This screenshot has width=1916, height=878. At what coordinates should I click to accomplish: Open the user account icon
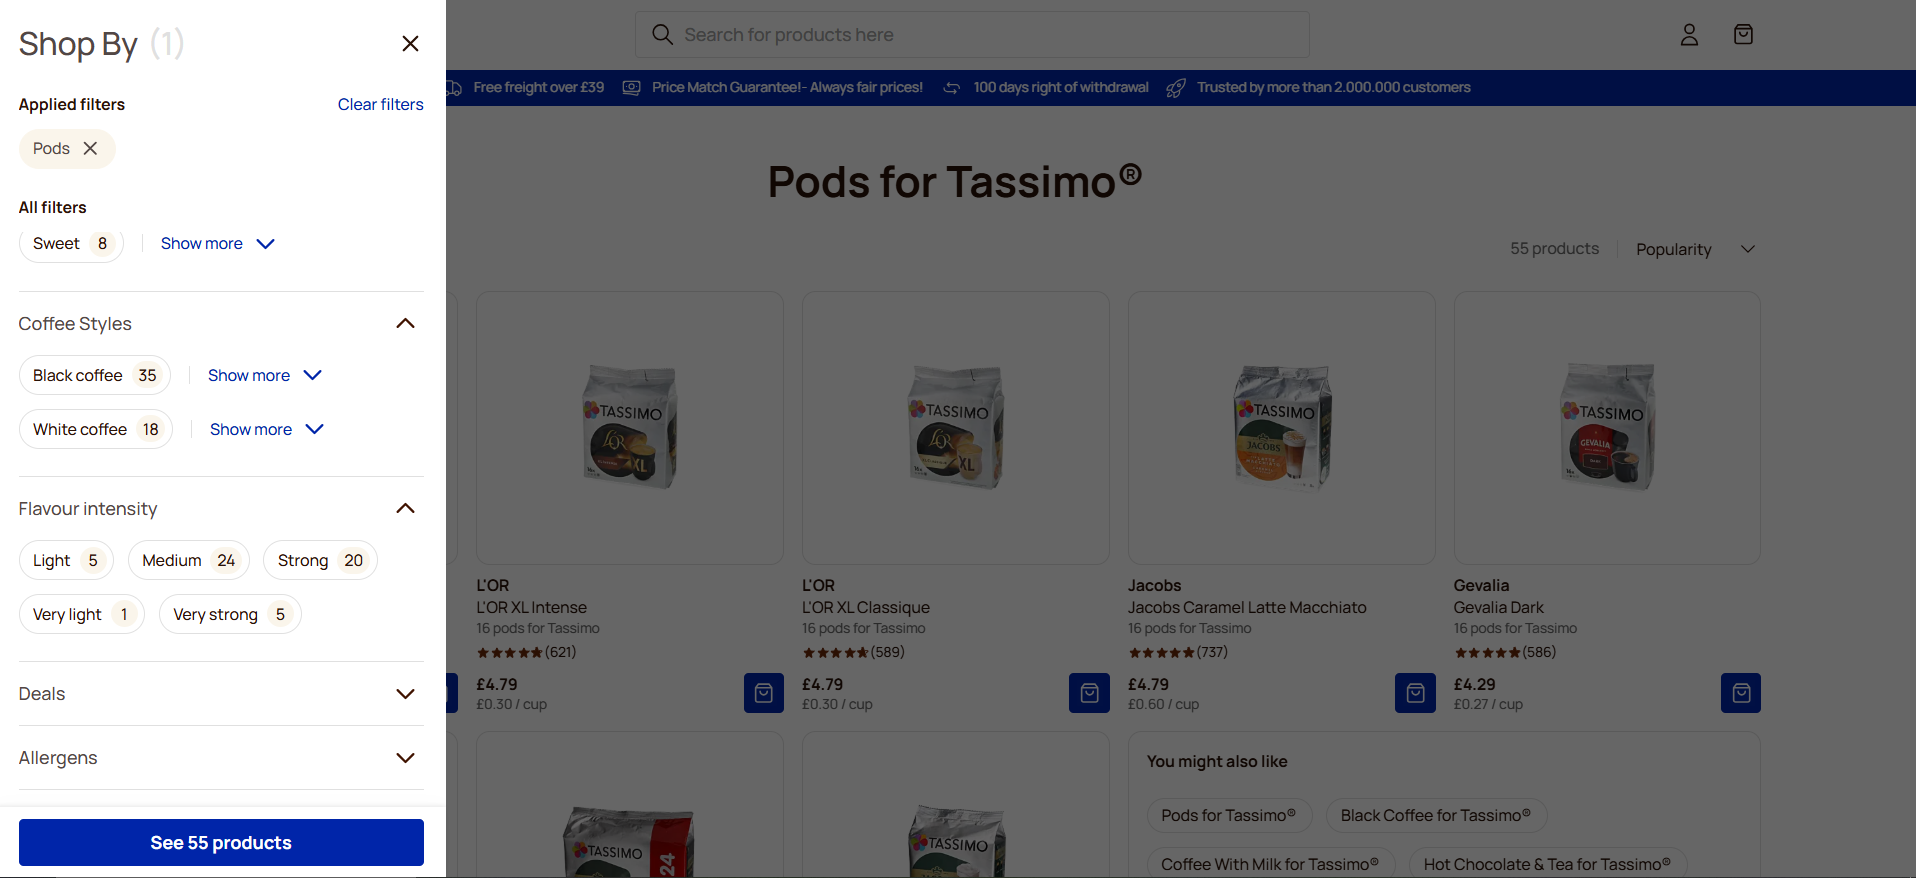(x=1689, y=35)
